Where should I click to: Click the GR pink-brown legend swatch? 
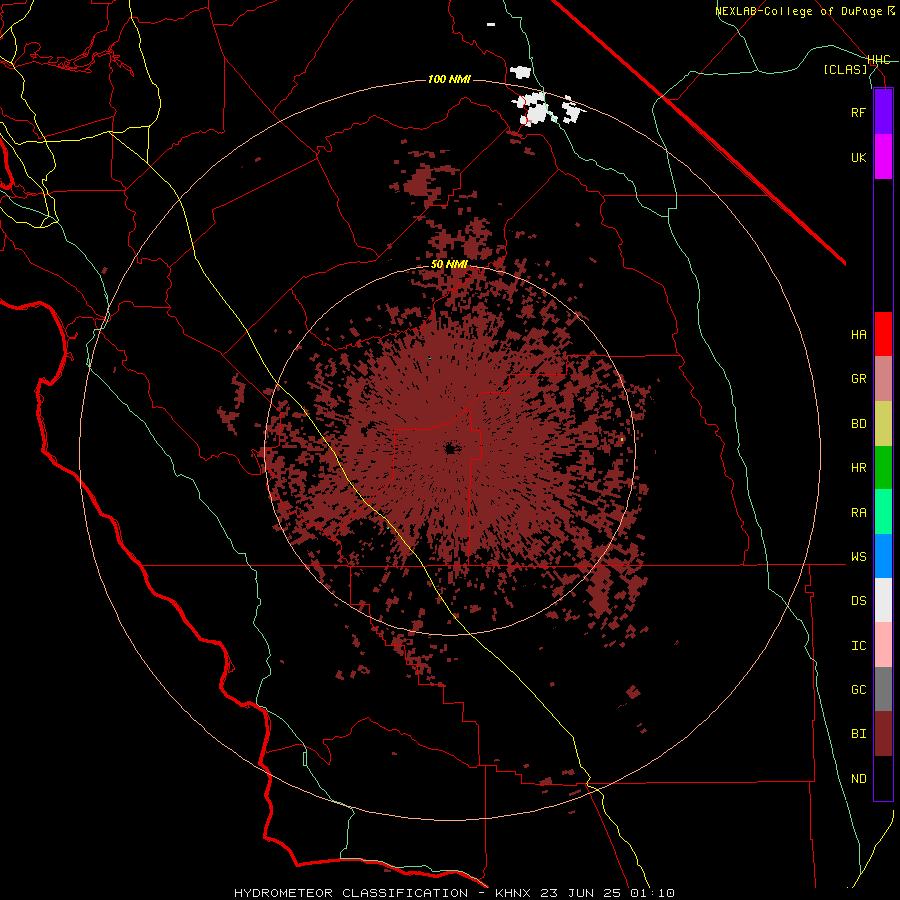coord(883,379)
